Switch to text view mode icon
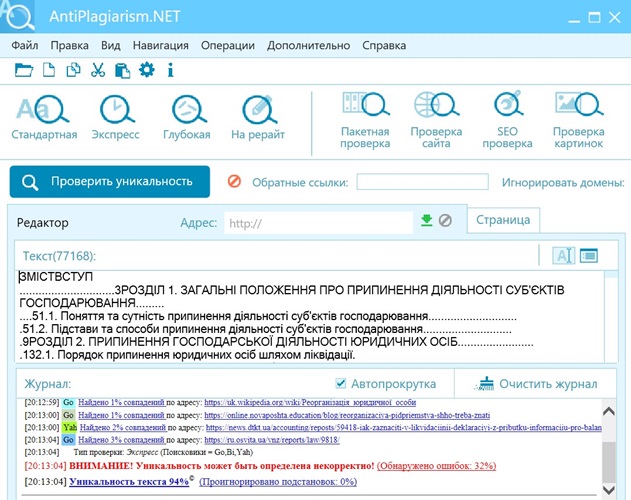Image resolution: width=631 pixels, height=500 pixels. [x=563, y=255]
